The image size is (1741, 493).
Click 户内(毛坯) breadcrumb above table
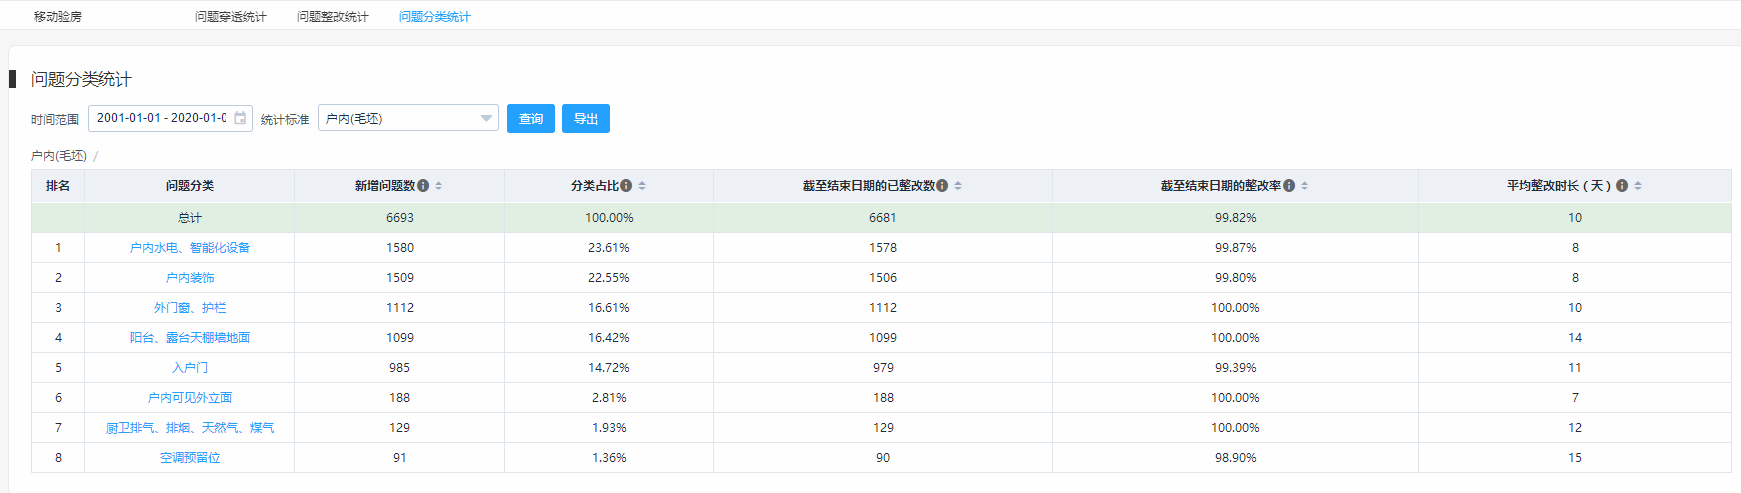pos(59,156)
